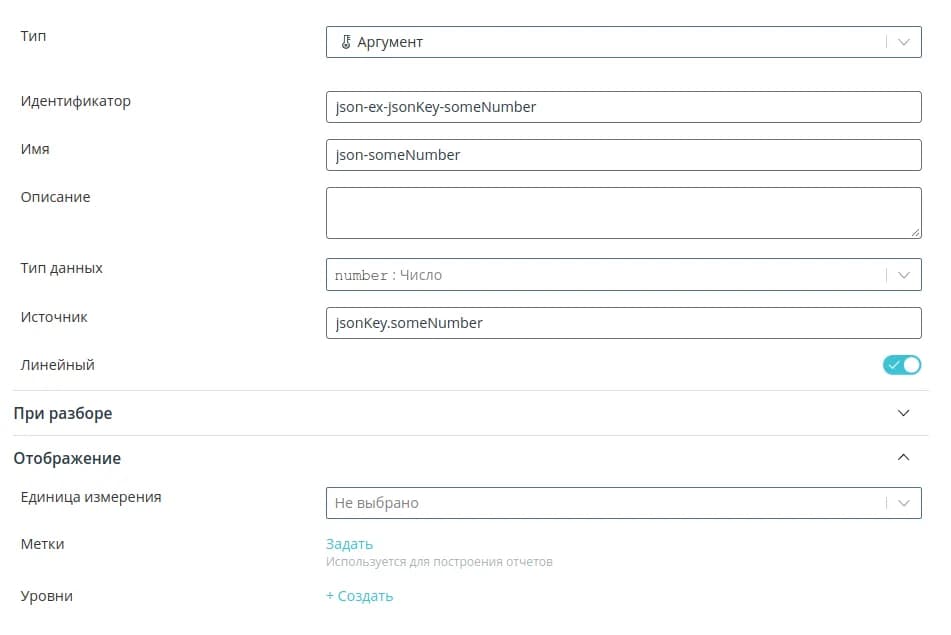Image resolution: width=951 pixels, height=635 pixels.
Task: Click the checkmark inside the Линейный switch
Action: [894, 365]
